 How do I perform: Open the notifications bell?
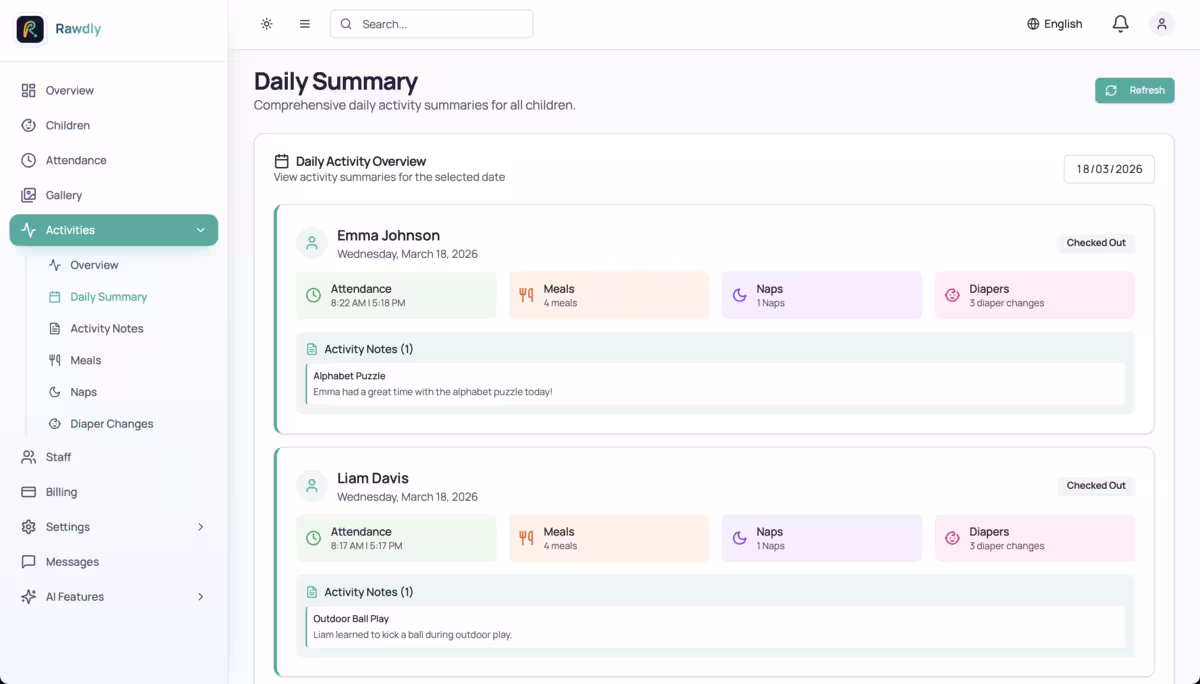[1120, 24]
